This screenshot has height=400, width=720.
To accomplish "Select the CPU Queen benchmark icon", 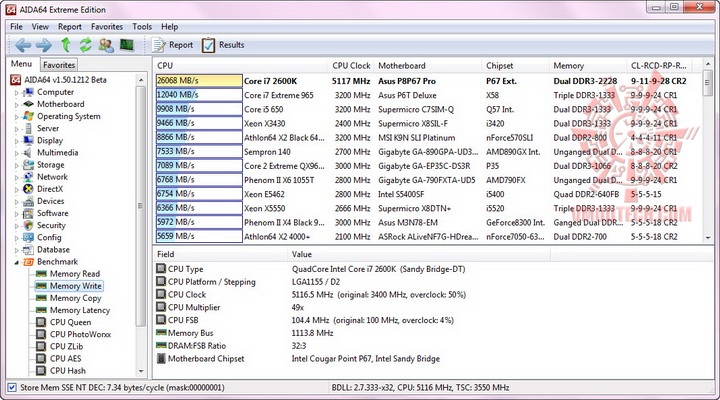I will pos(41,322).
